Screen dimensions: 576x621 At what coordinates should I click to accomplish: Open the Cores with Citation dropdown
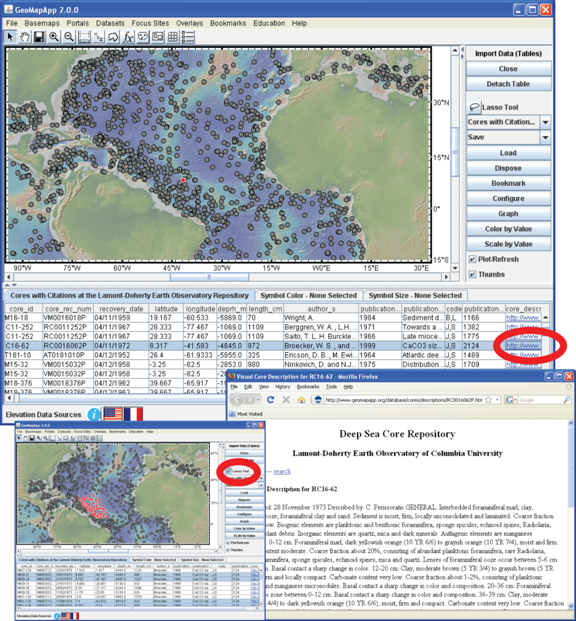(x=545, y=122)
